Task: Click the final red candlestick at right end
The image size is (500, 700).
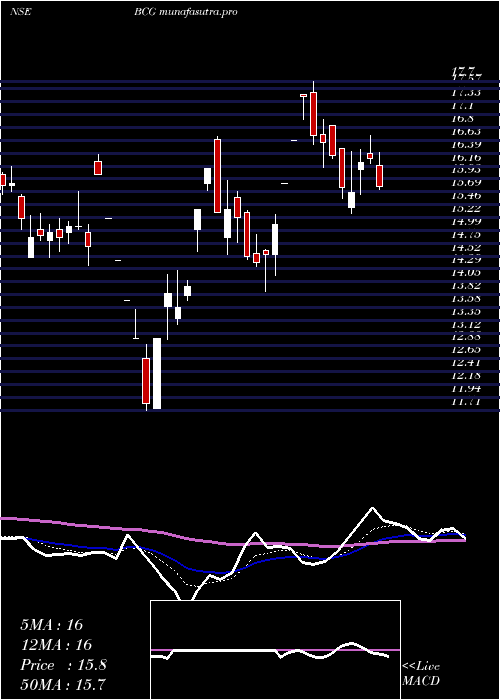Action: tap(379, 176)
